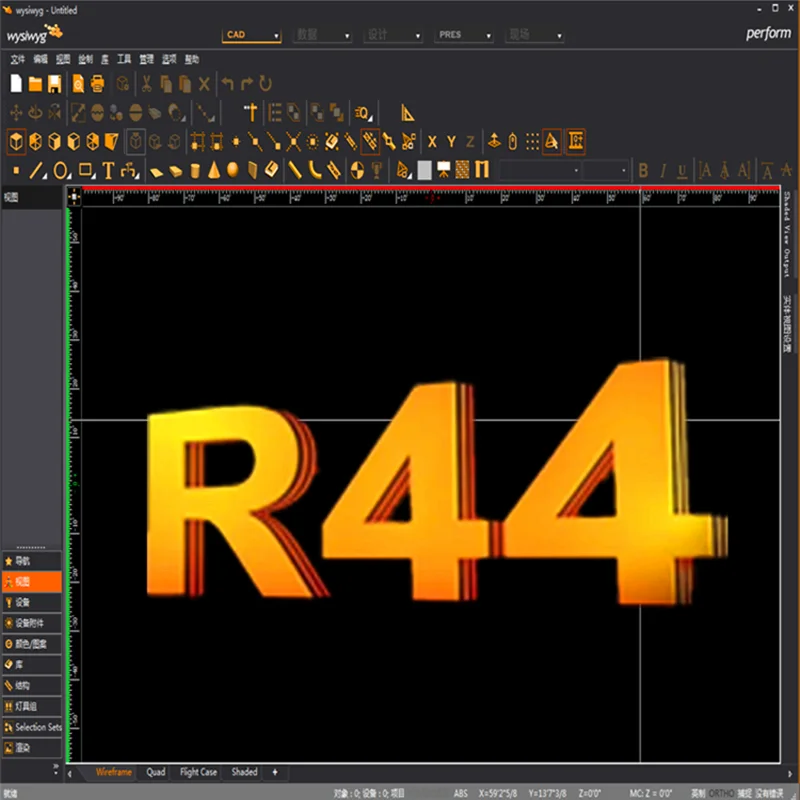Switch to the Flight Case tab

[198, 772]
